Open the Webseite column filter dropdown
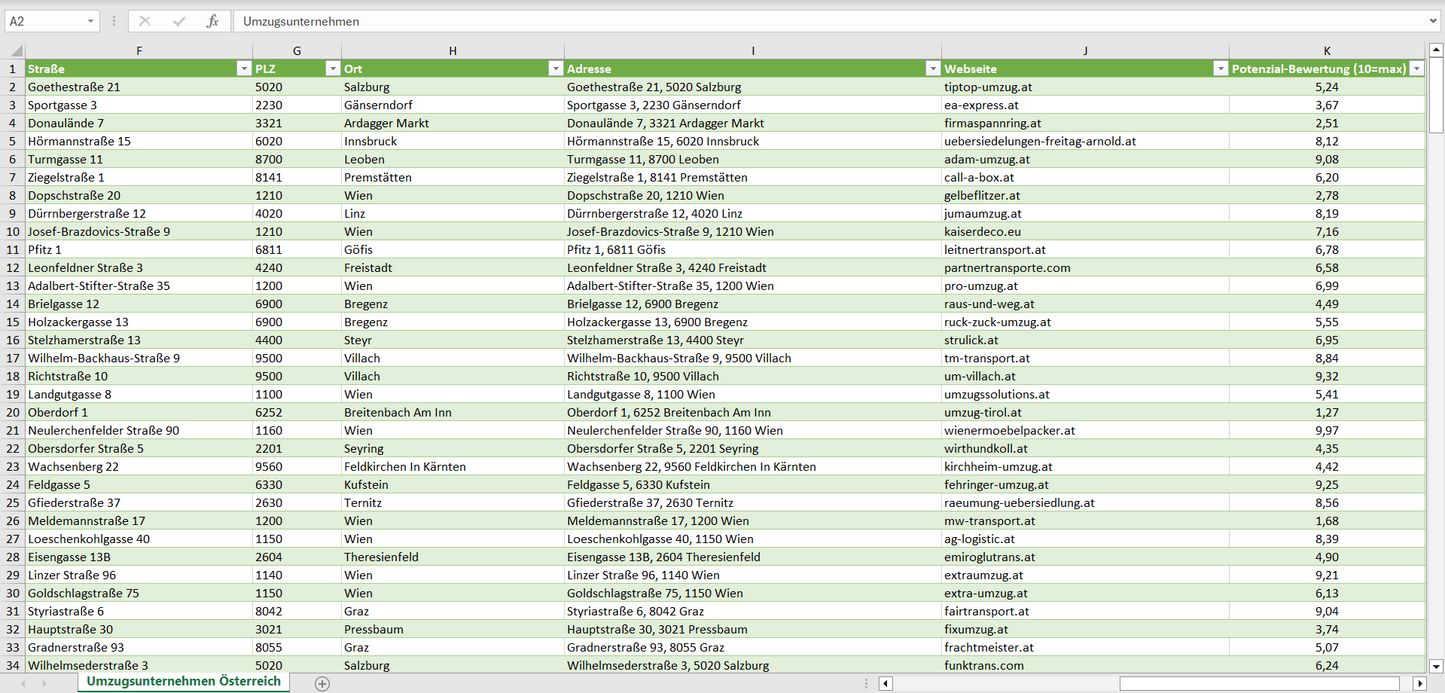This screenshot has height=693, width=1445. (1220, 69)
